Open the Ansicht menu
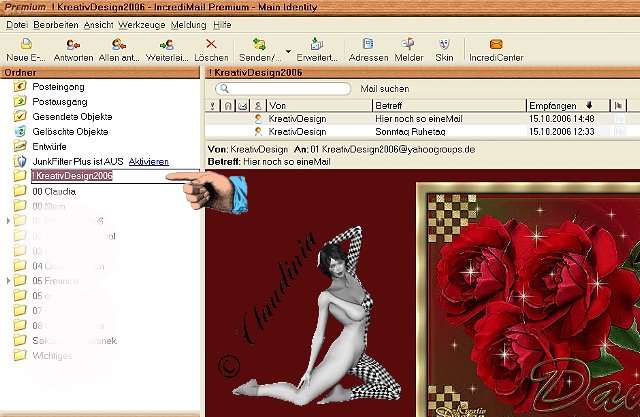Screen dimensions: 640x417 click(x=98, y=25)
